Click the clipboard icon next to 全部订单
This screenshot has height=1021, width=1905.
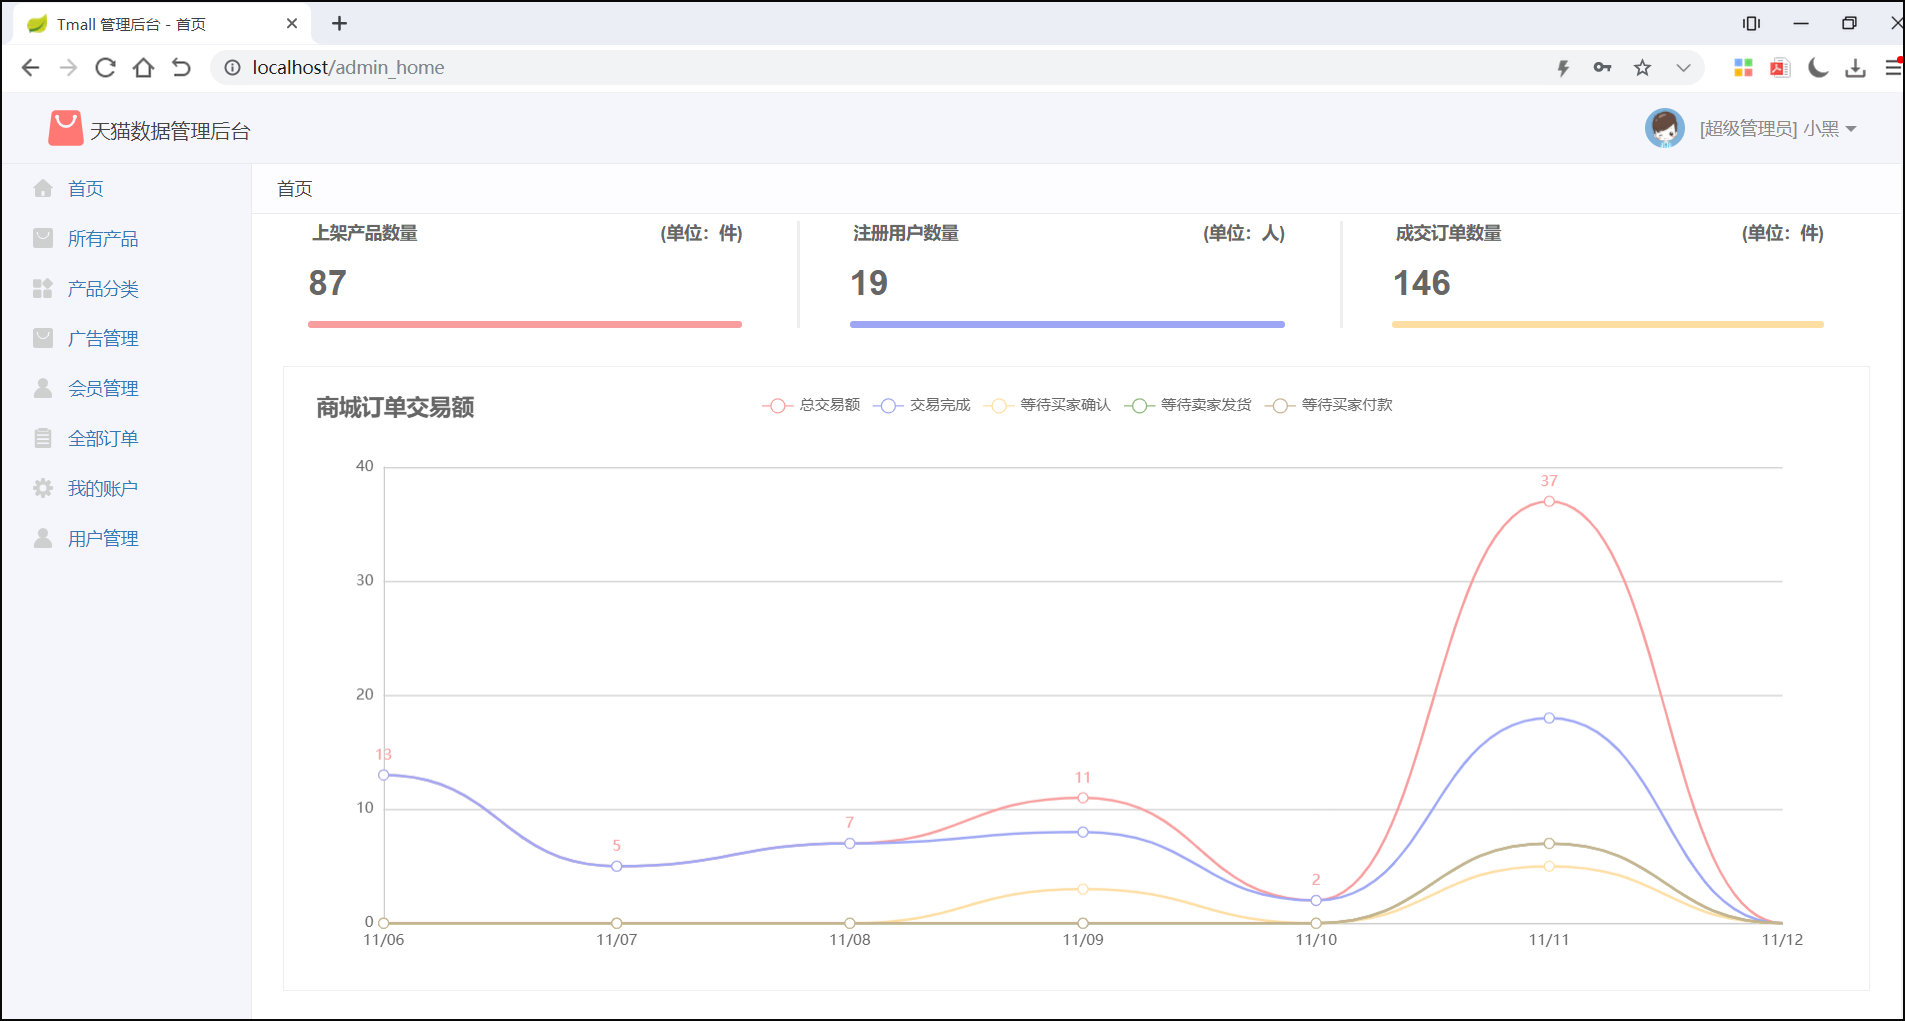[43, 438]
